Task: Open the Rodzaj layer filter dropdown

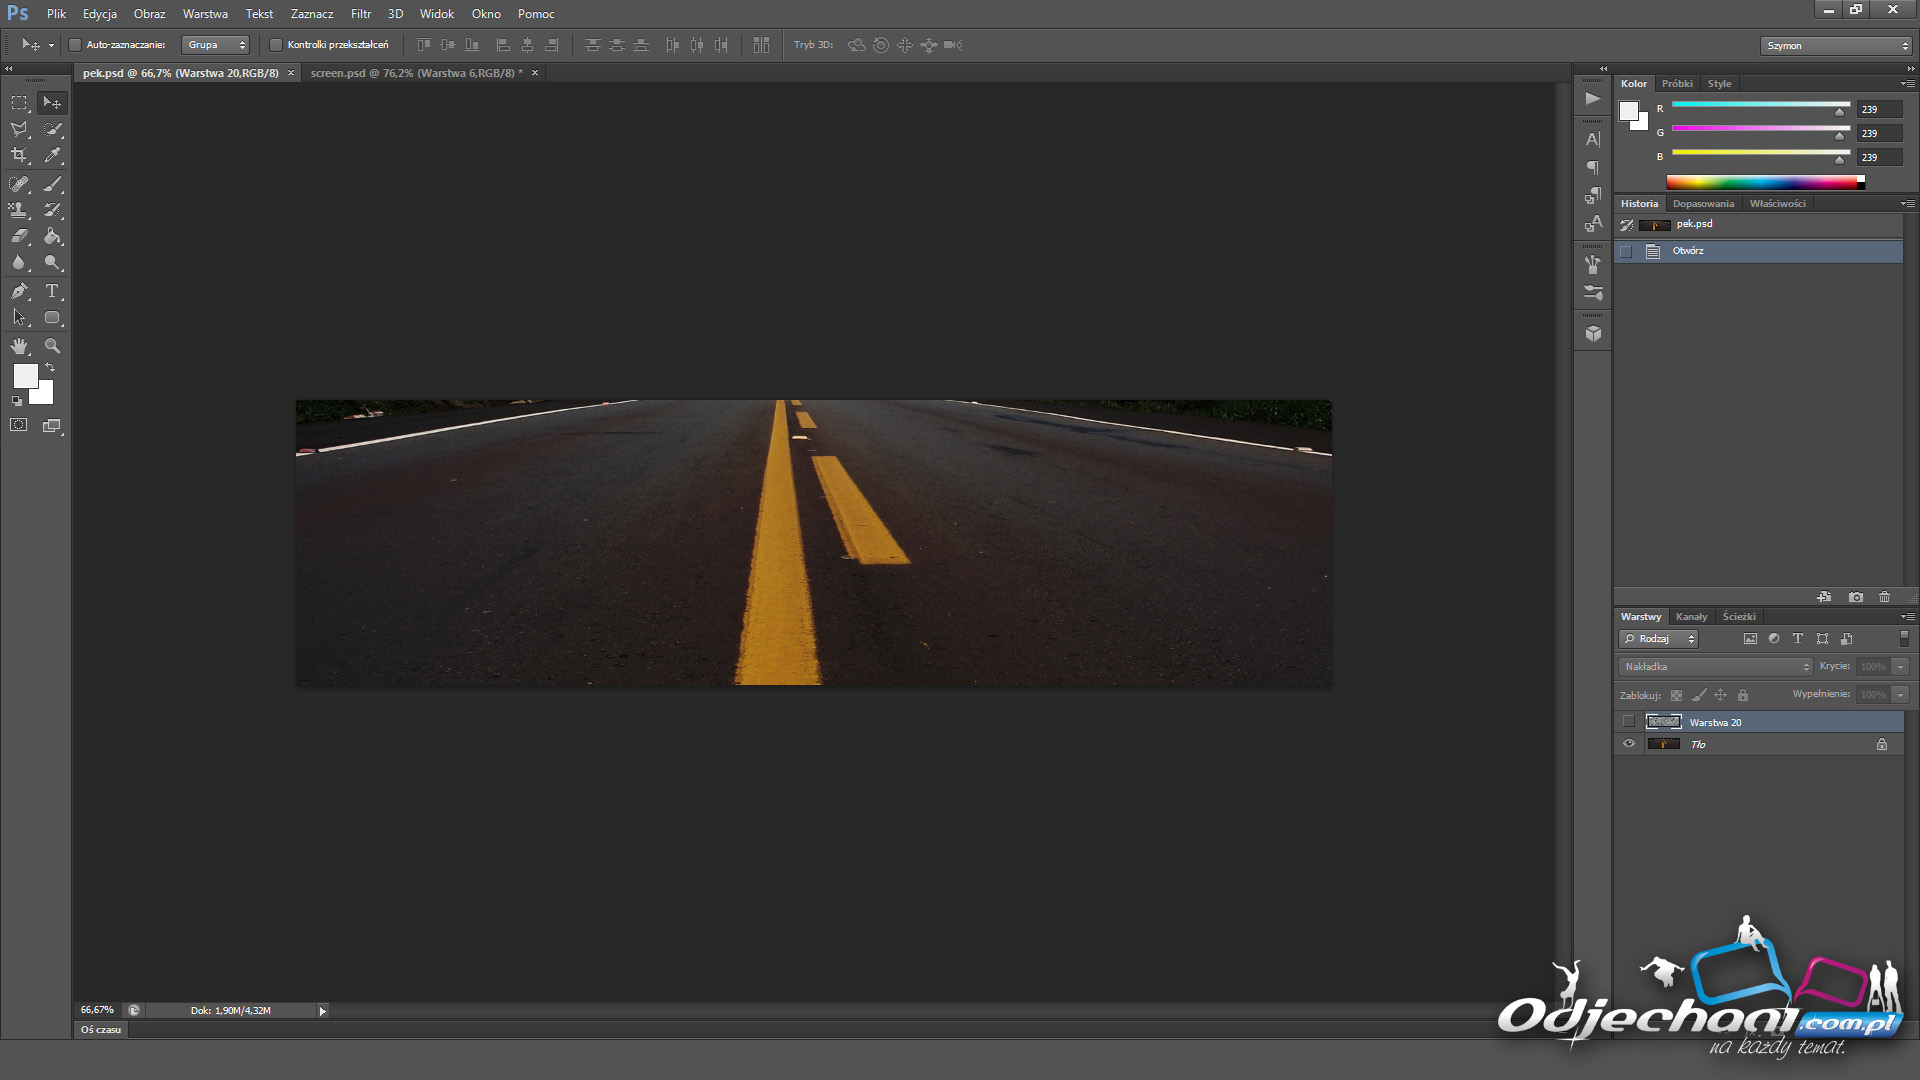Action: 1659,639
